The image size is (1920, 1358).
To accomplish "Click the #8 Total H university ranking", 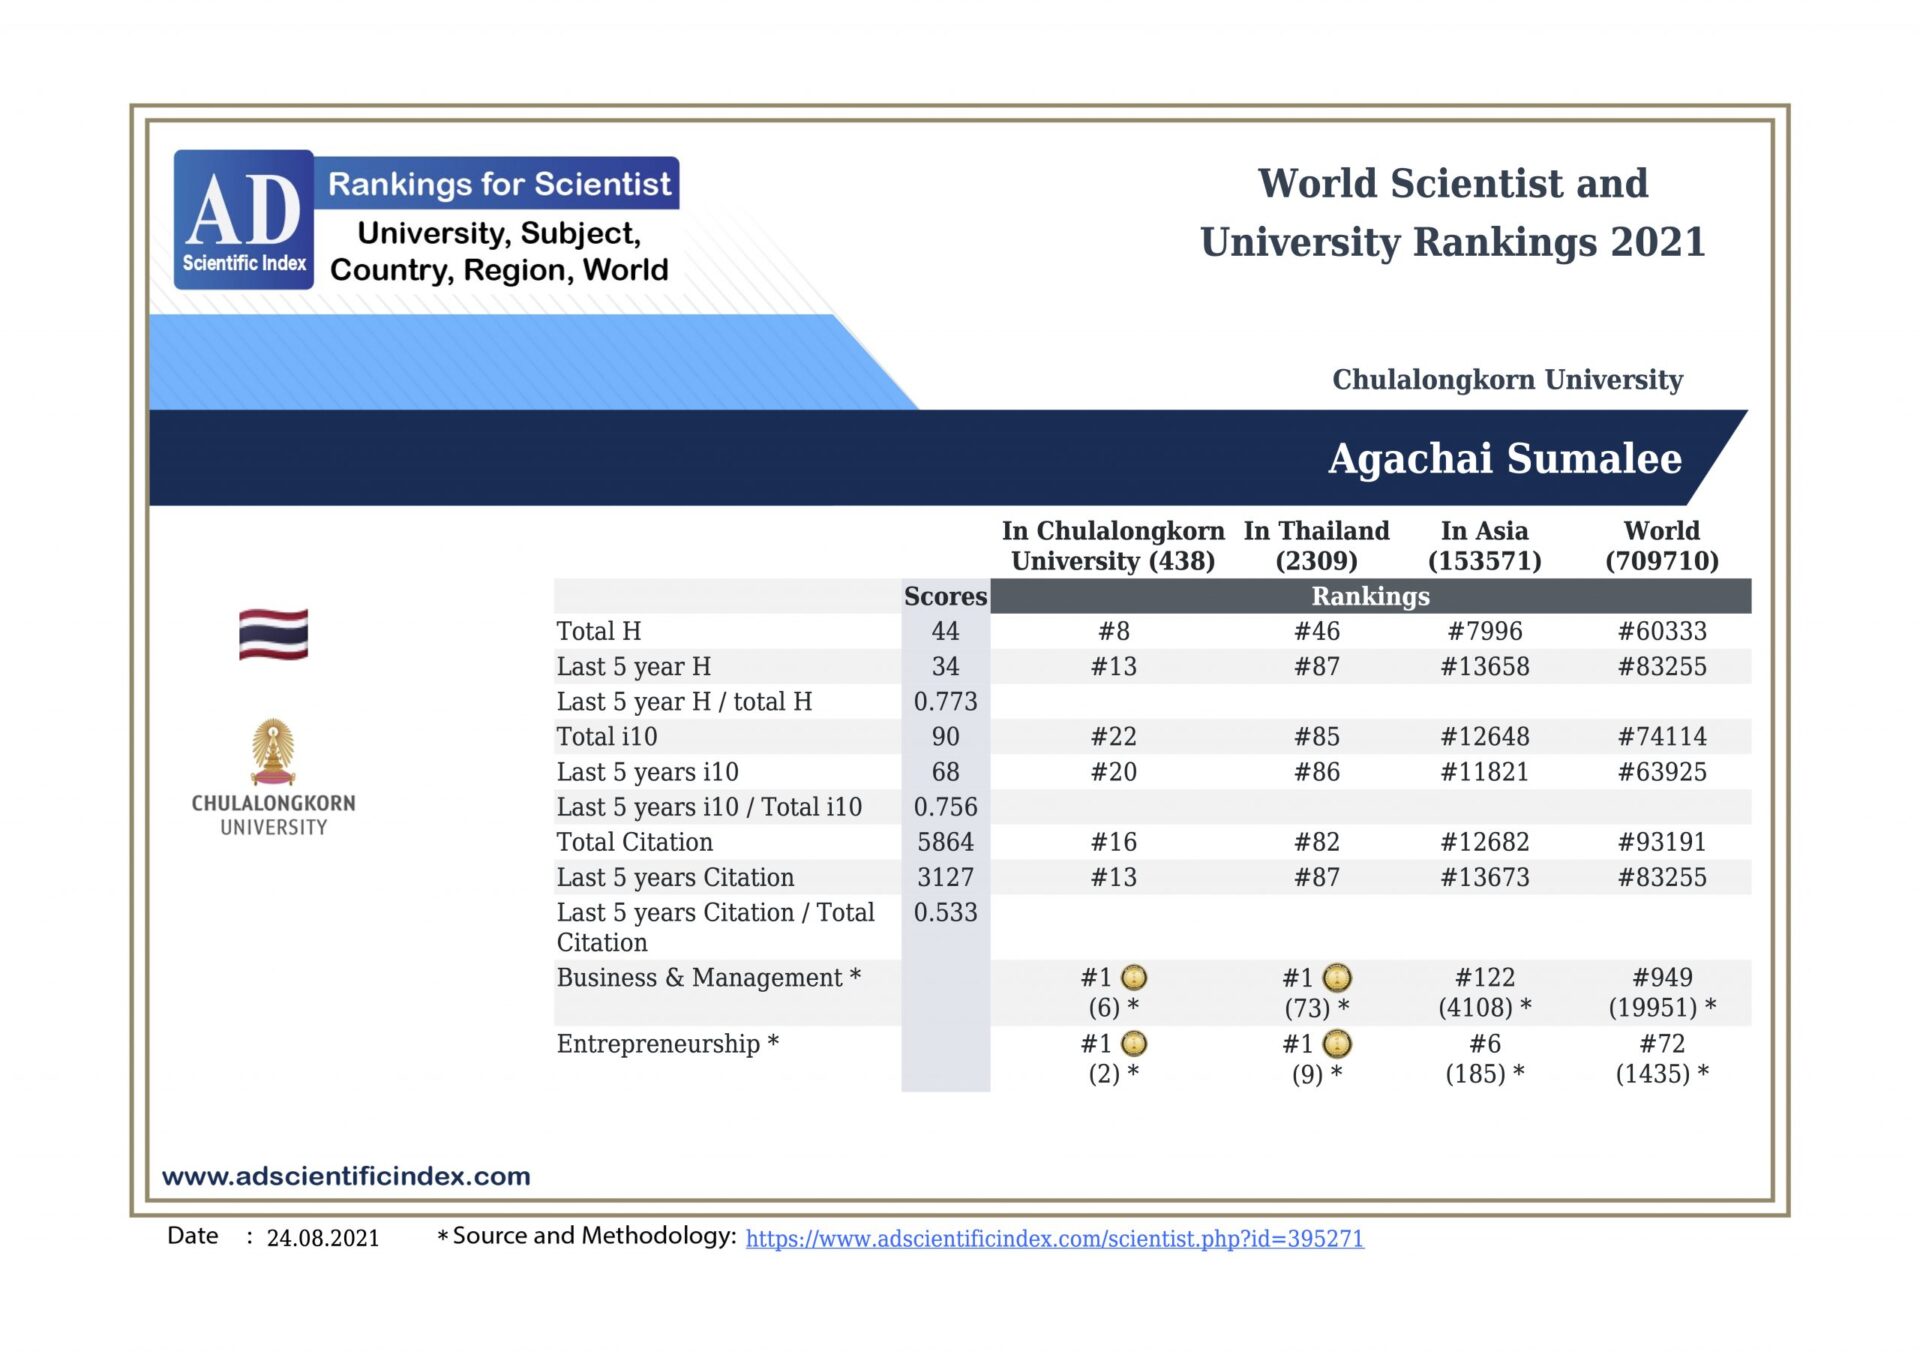I will (1113, 631).
